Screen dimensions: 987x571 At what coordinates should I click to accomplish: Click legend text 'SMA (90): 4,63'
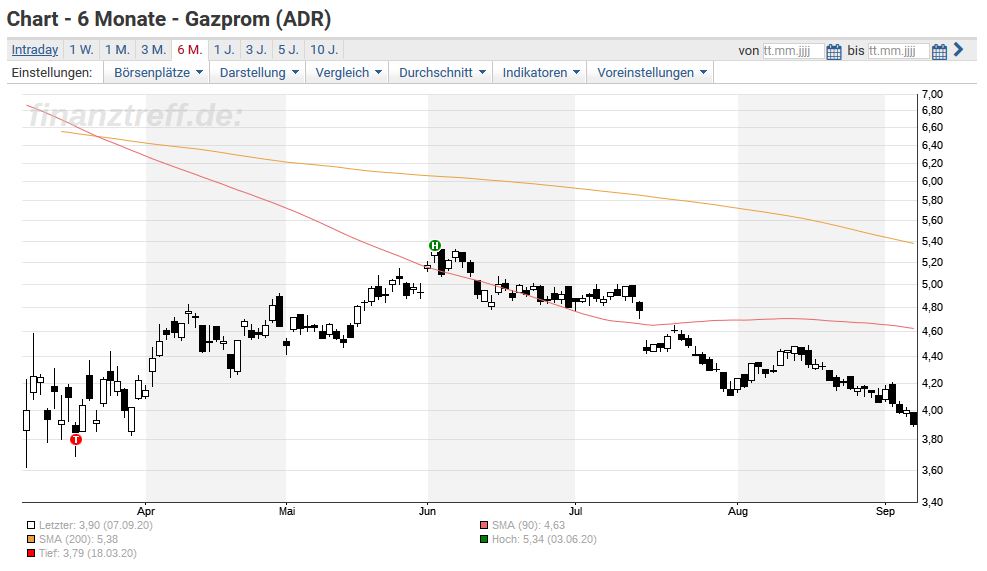point(528,525)
